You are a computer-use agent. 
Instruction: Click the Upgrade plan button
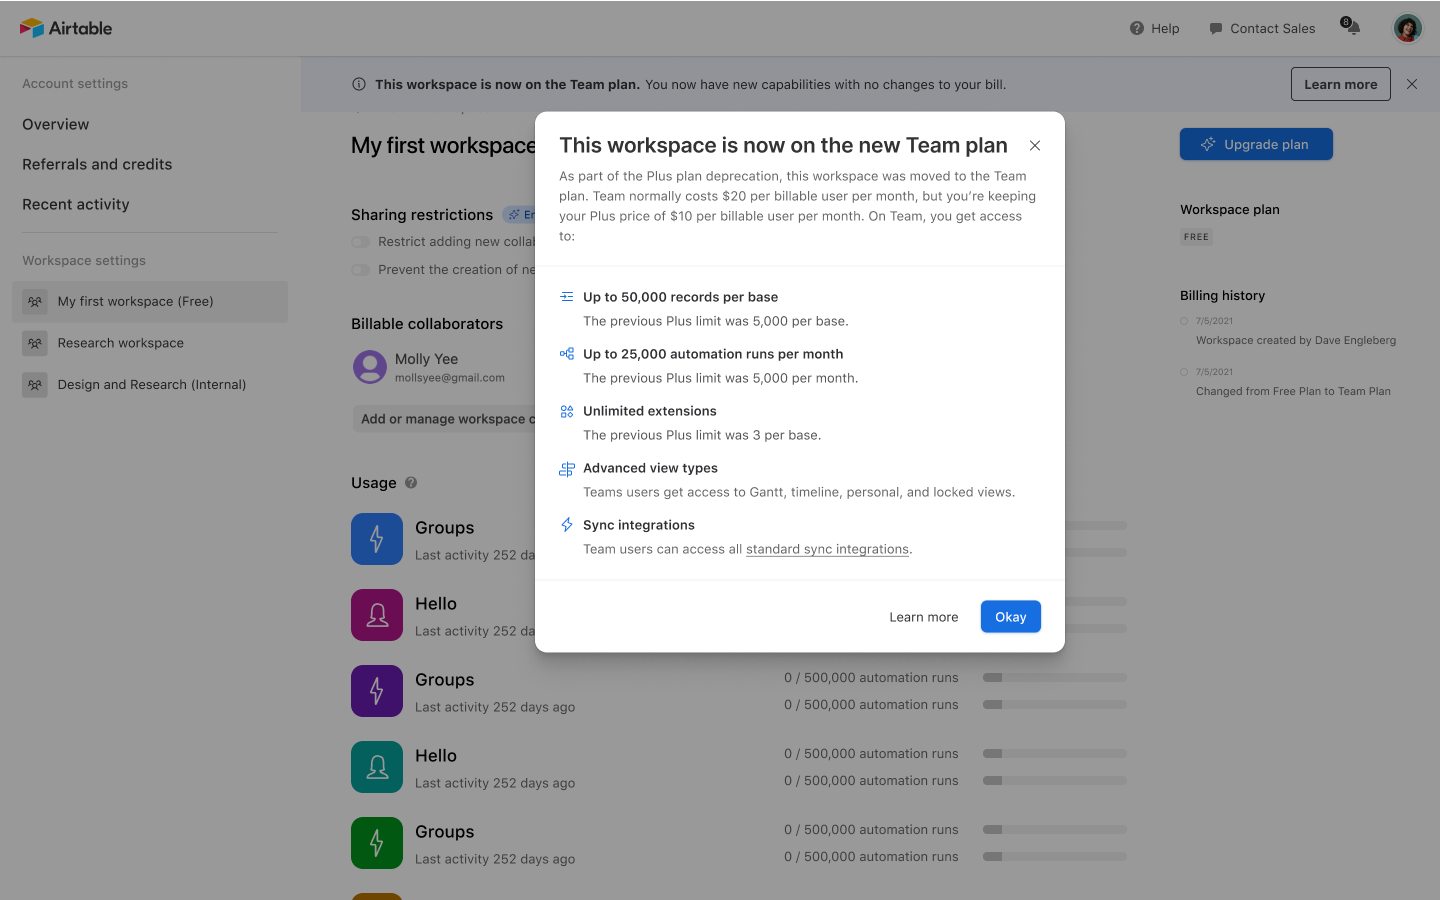1256,144
